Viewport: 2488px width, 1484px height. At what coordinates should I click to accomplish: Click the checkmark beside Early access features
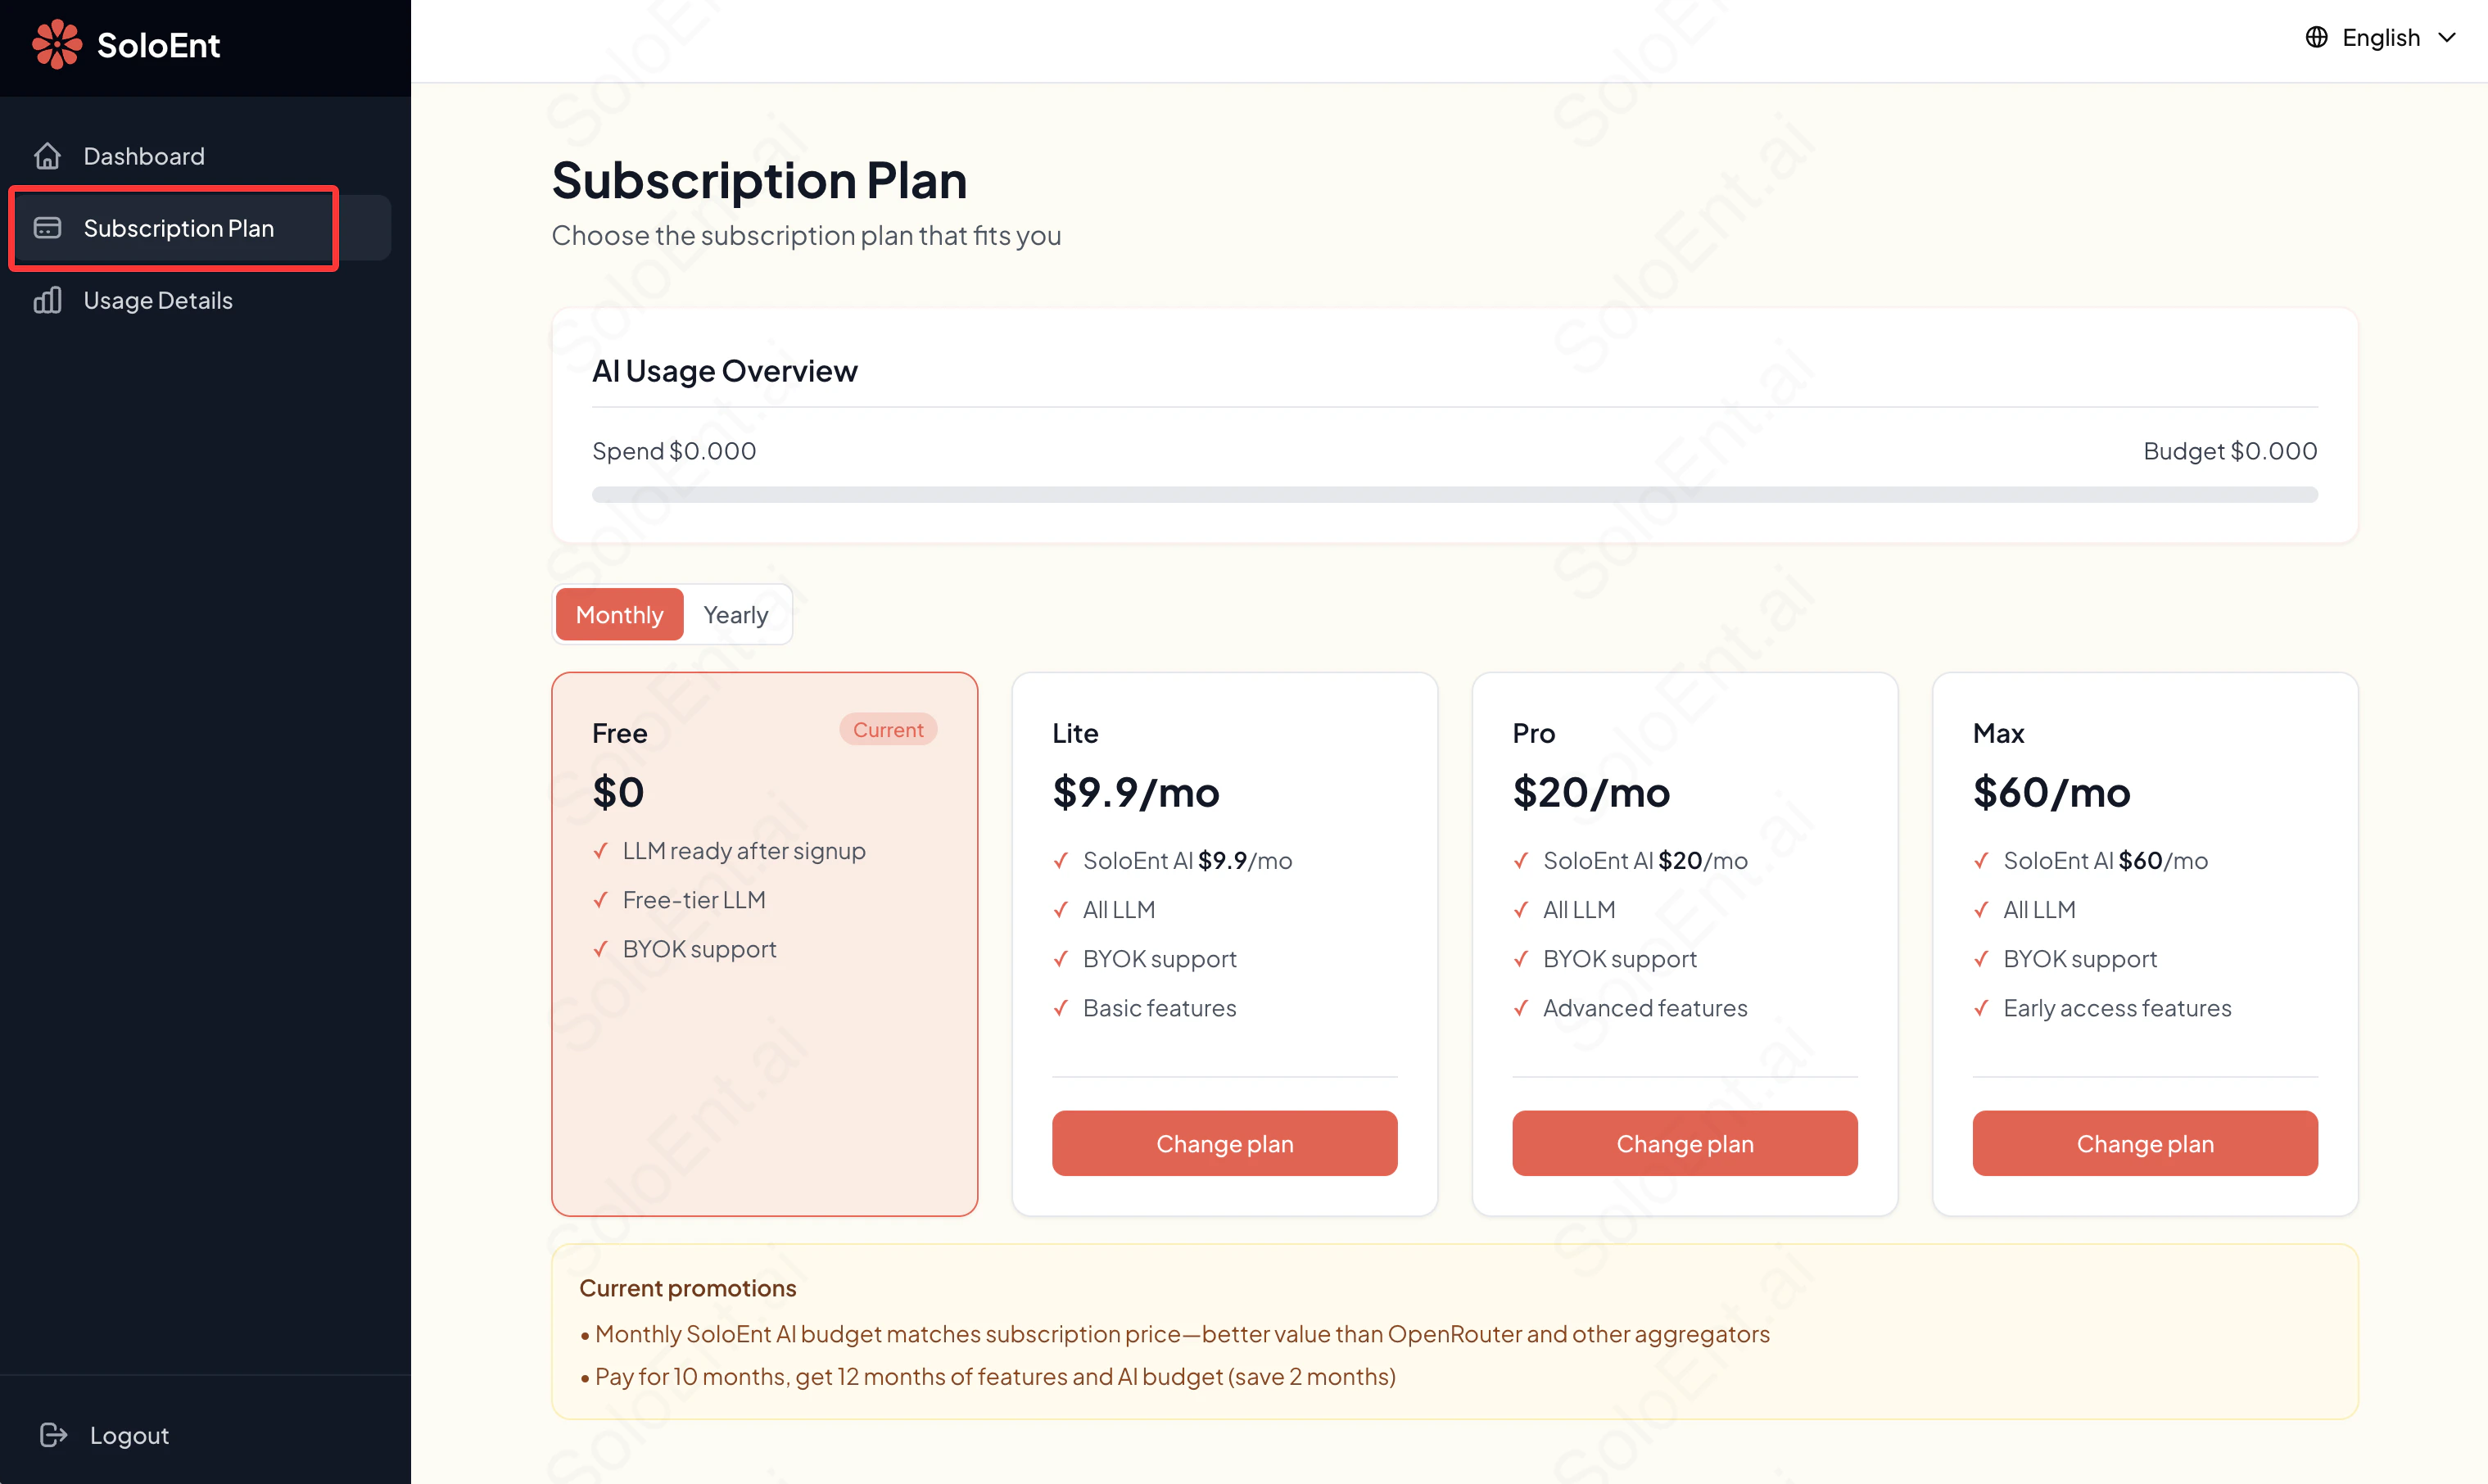click(x=1982, y=1008)
